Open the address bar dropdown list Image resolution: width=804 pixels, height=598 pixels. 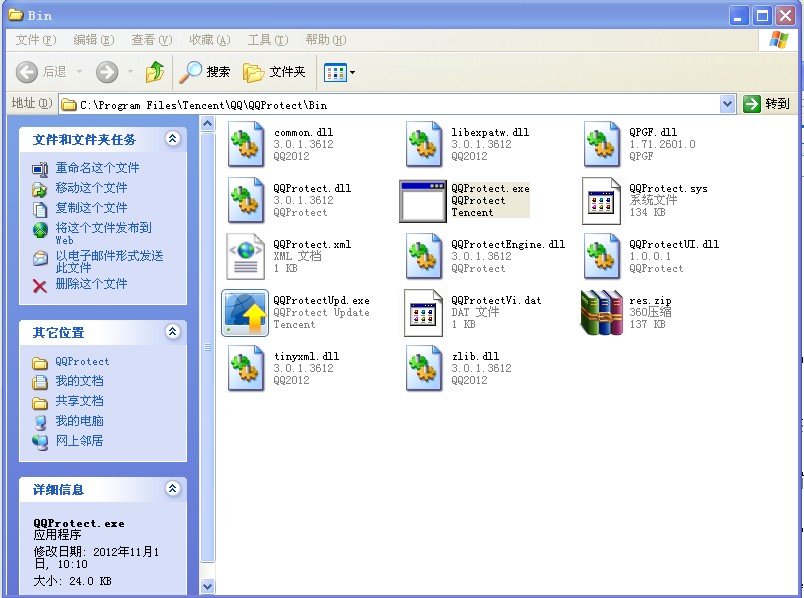(x=727, y=104)
